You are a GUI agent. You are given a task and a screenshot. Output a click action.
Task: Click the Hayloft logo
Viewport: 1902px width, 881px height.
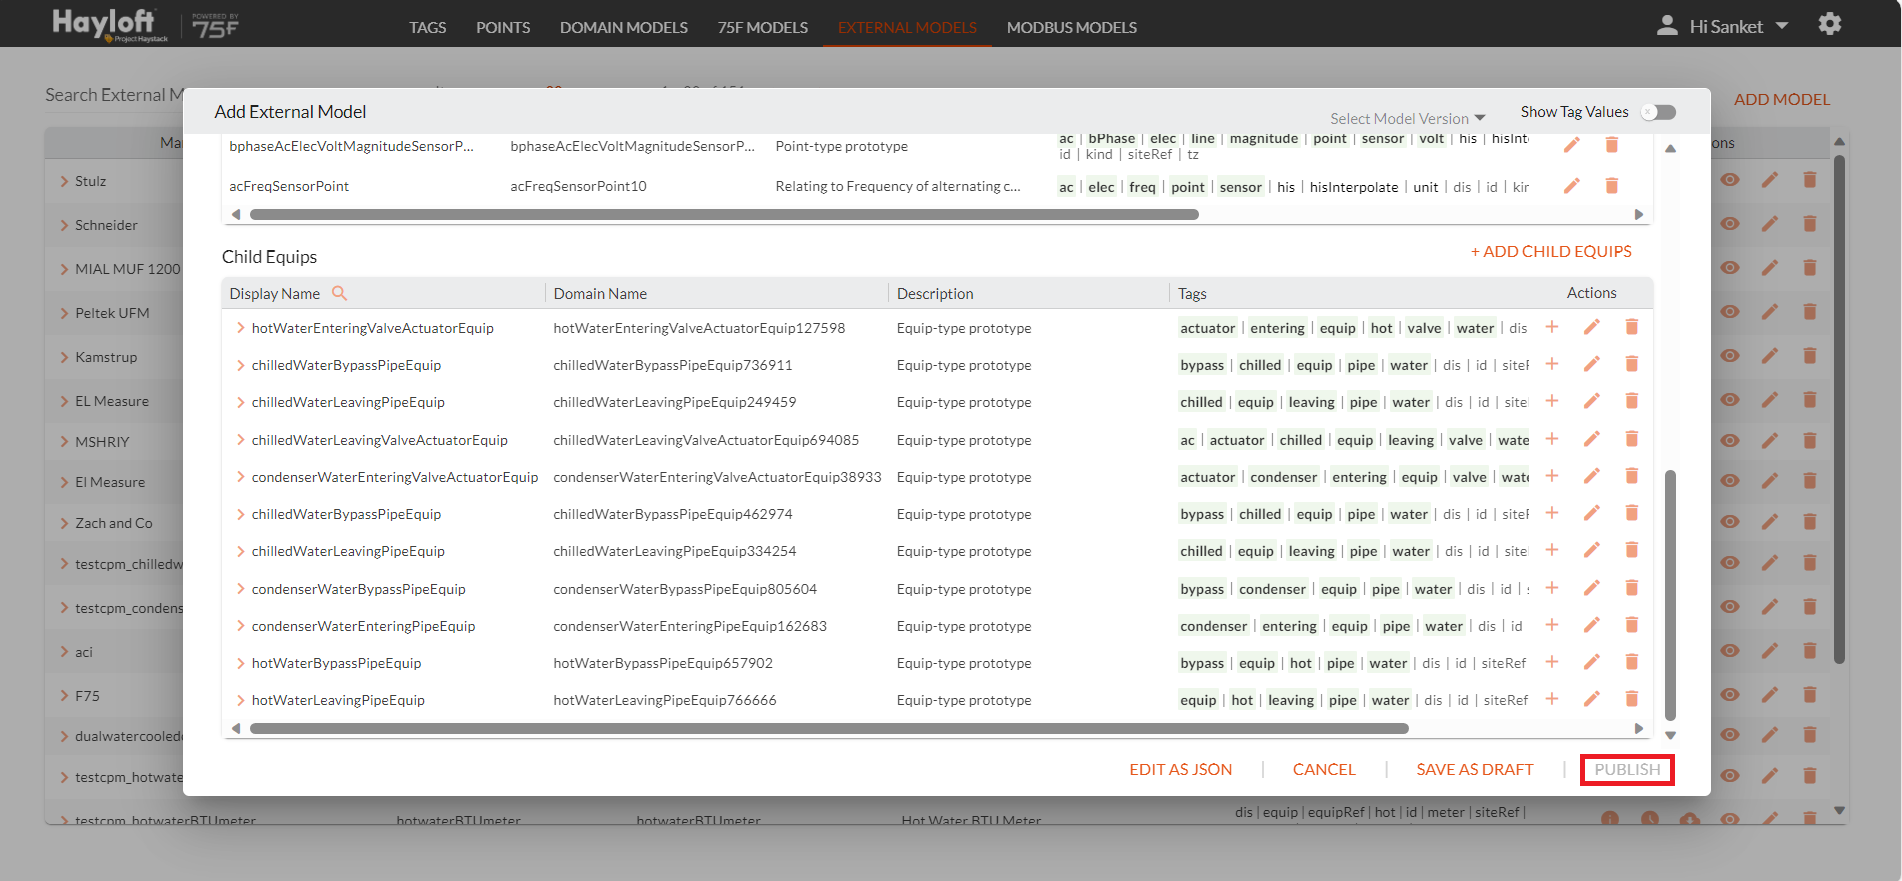pyautogui.click(x=110, y=24)
